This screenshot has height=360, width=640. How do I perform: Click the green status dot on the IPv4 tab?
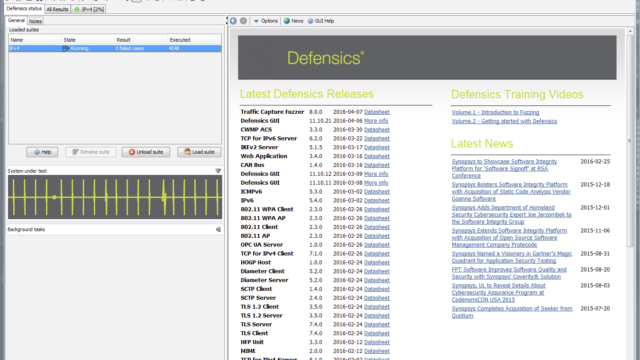[77, 9]
